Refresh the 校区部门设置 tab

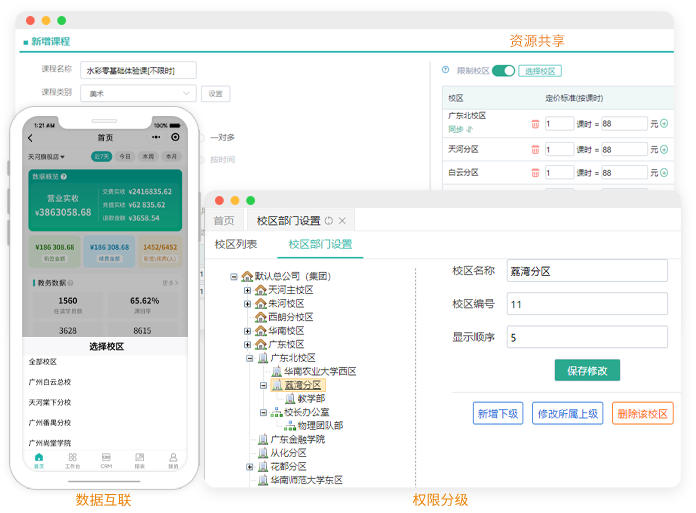(328, 221)
